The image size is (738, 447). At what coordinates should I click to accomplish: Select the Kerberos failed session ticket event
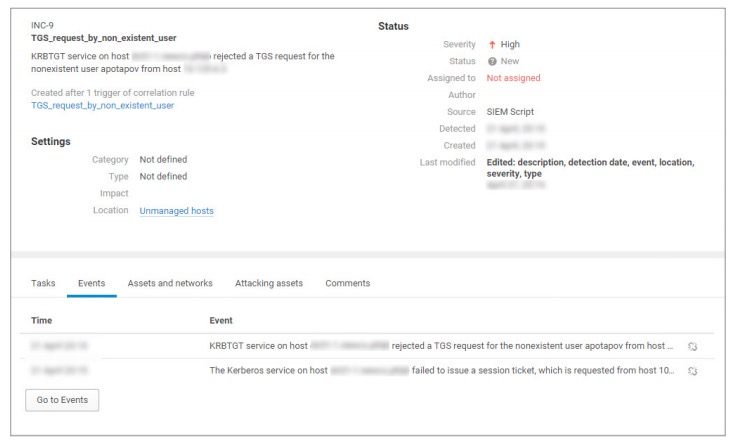coord(440,371)
